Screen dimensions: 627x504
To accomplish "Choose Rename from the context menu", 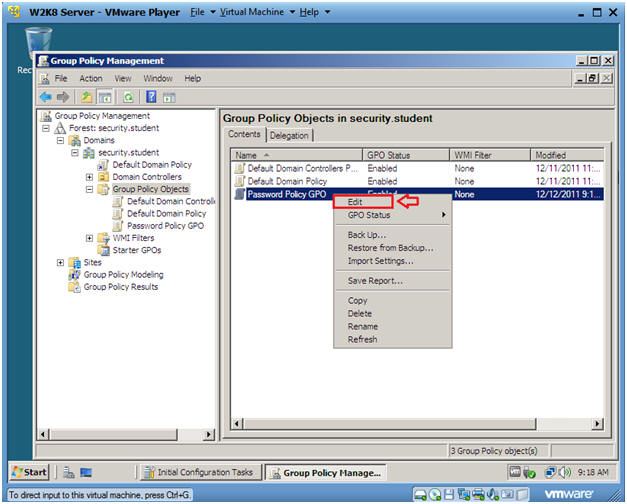I will click(x=392, y=326).
